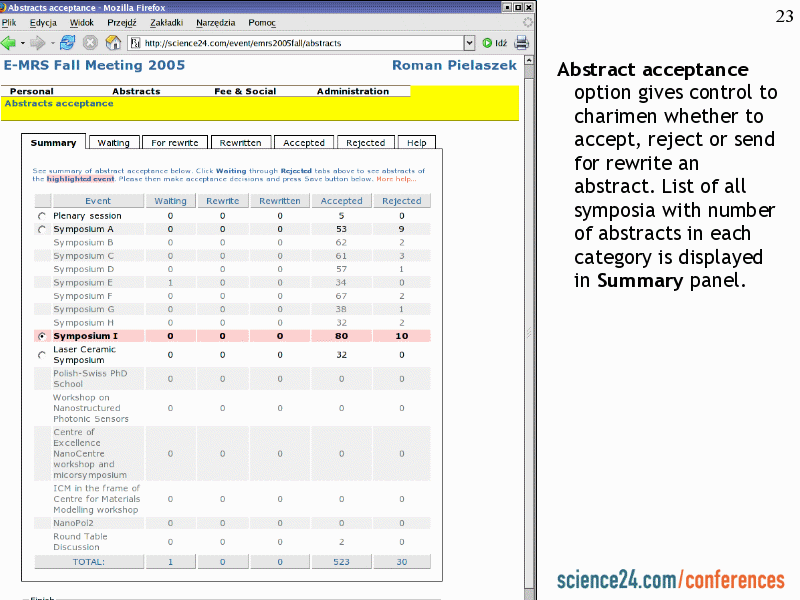This screenshot has width=800, height=600.
Task: Go to the Home page icon
Action: [x=113, y=43]
